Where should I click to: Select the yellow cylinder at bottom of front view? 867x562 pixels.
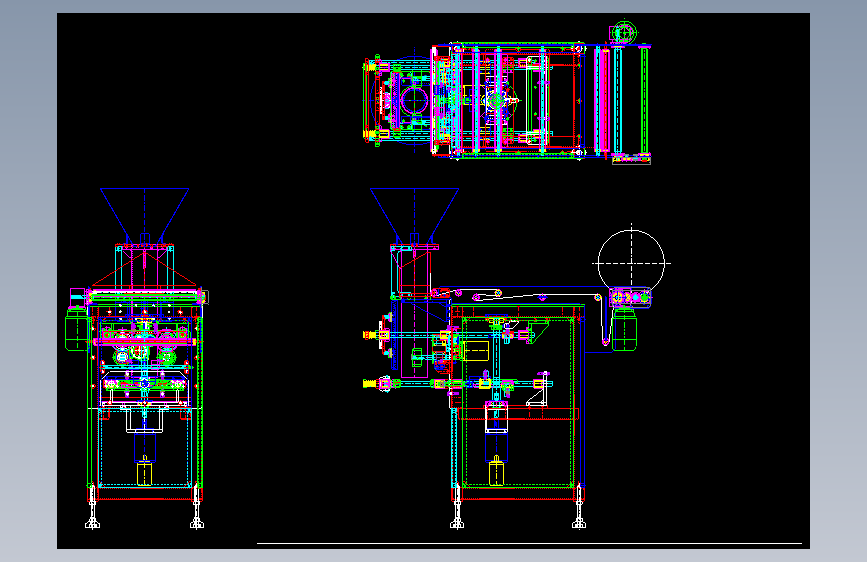(x=144, y=472)
